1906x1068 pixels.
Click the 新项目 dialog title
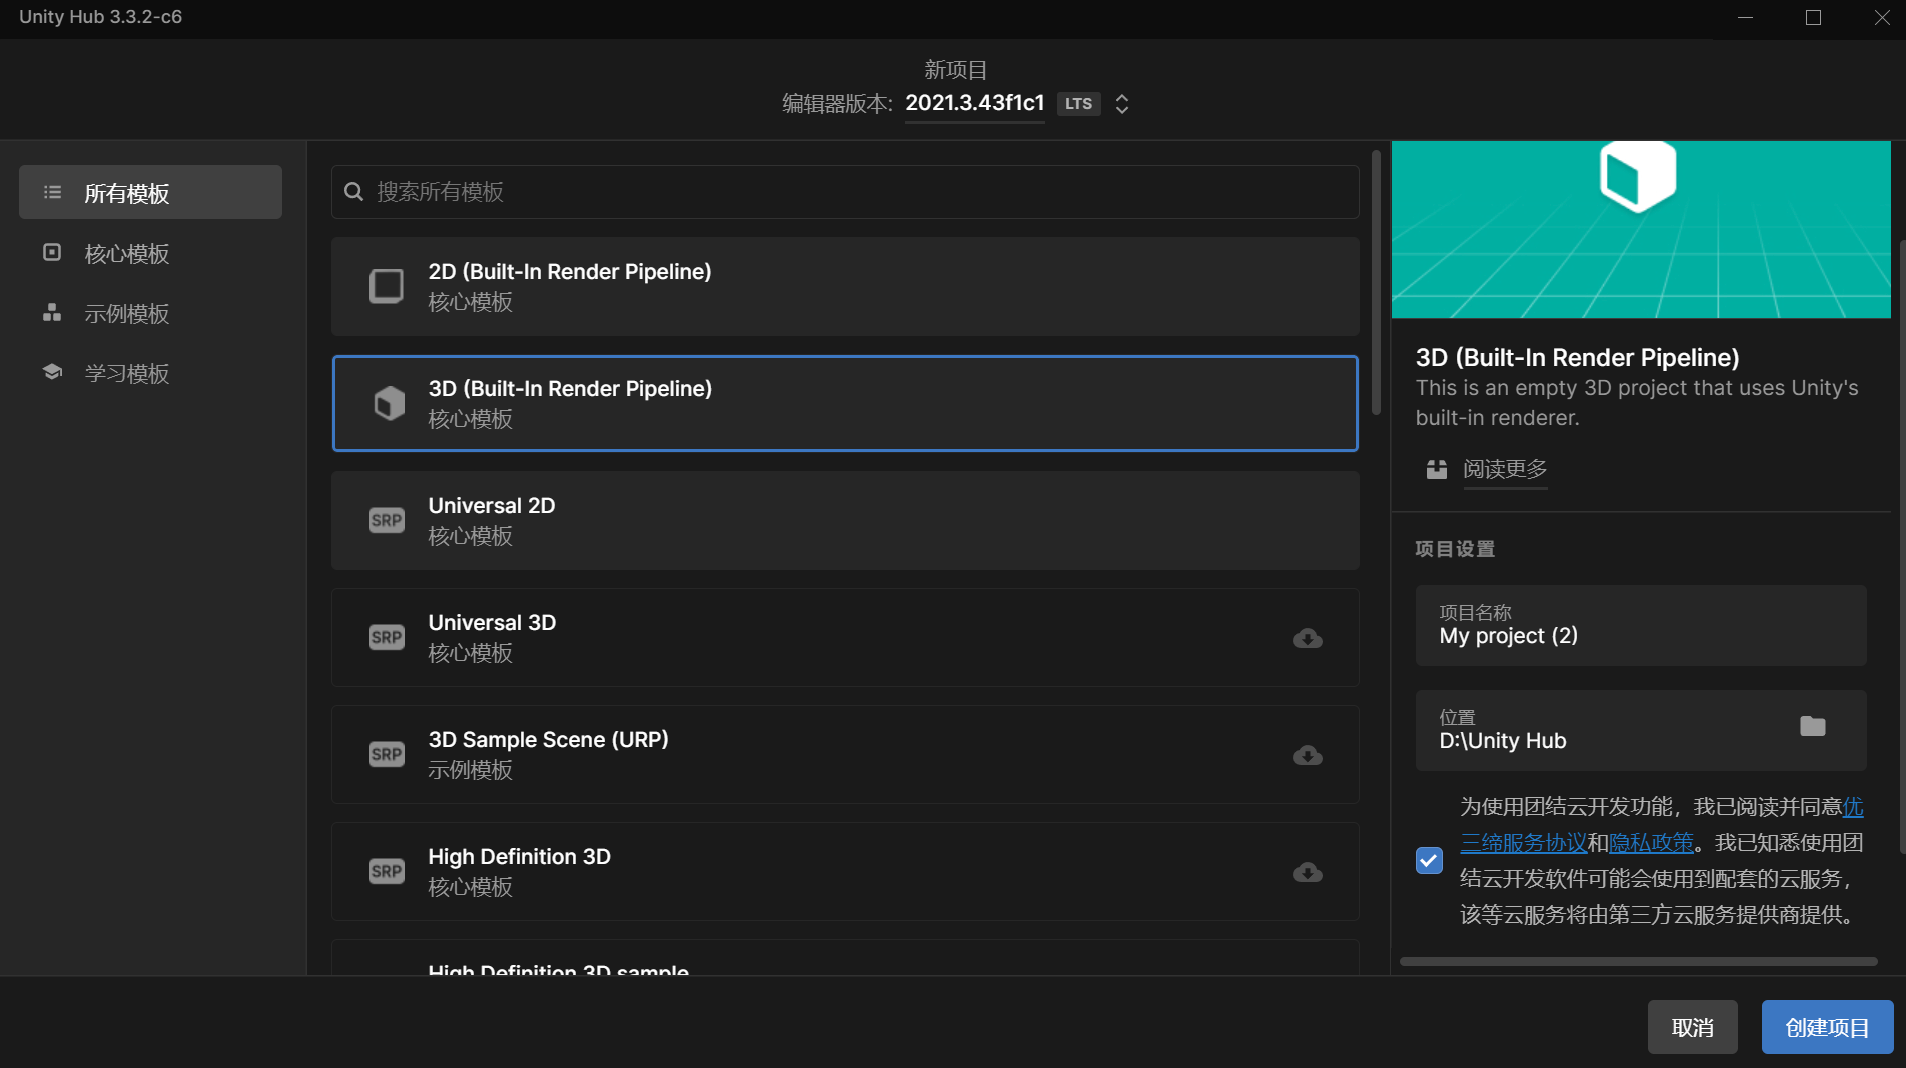955,69
